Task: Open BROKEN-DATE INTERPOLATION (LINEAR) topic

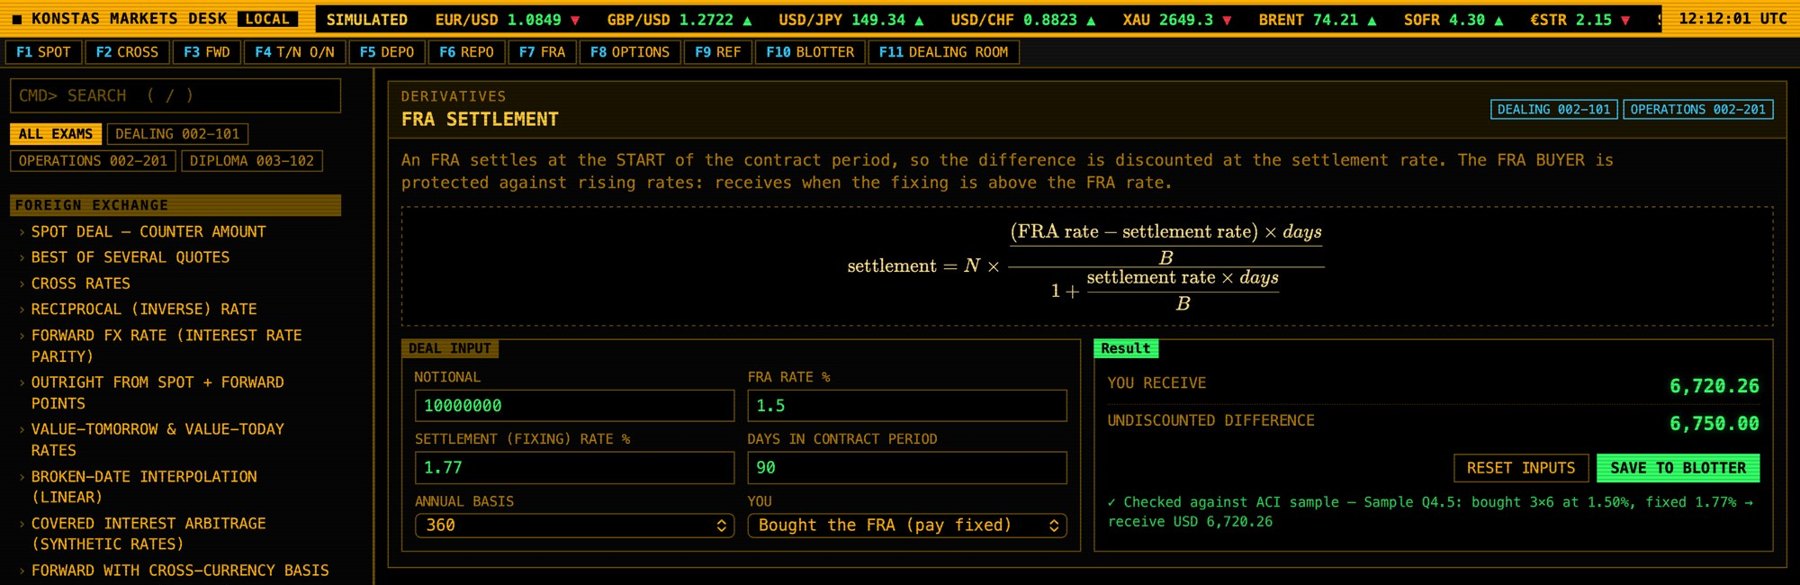Action: pos(144,487)
